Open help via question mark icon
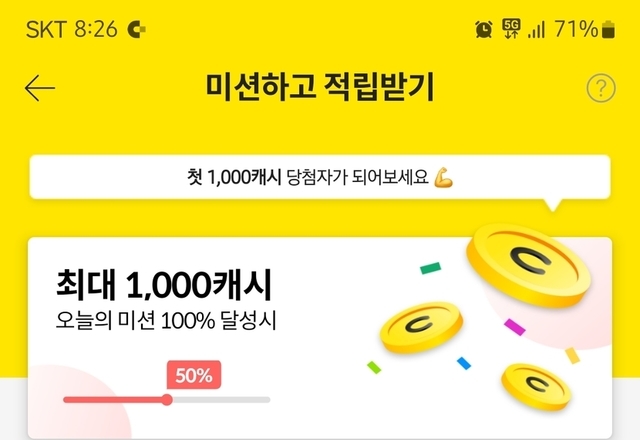 click(x=600, y=88)
